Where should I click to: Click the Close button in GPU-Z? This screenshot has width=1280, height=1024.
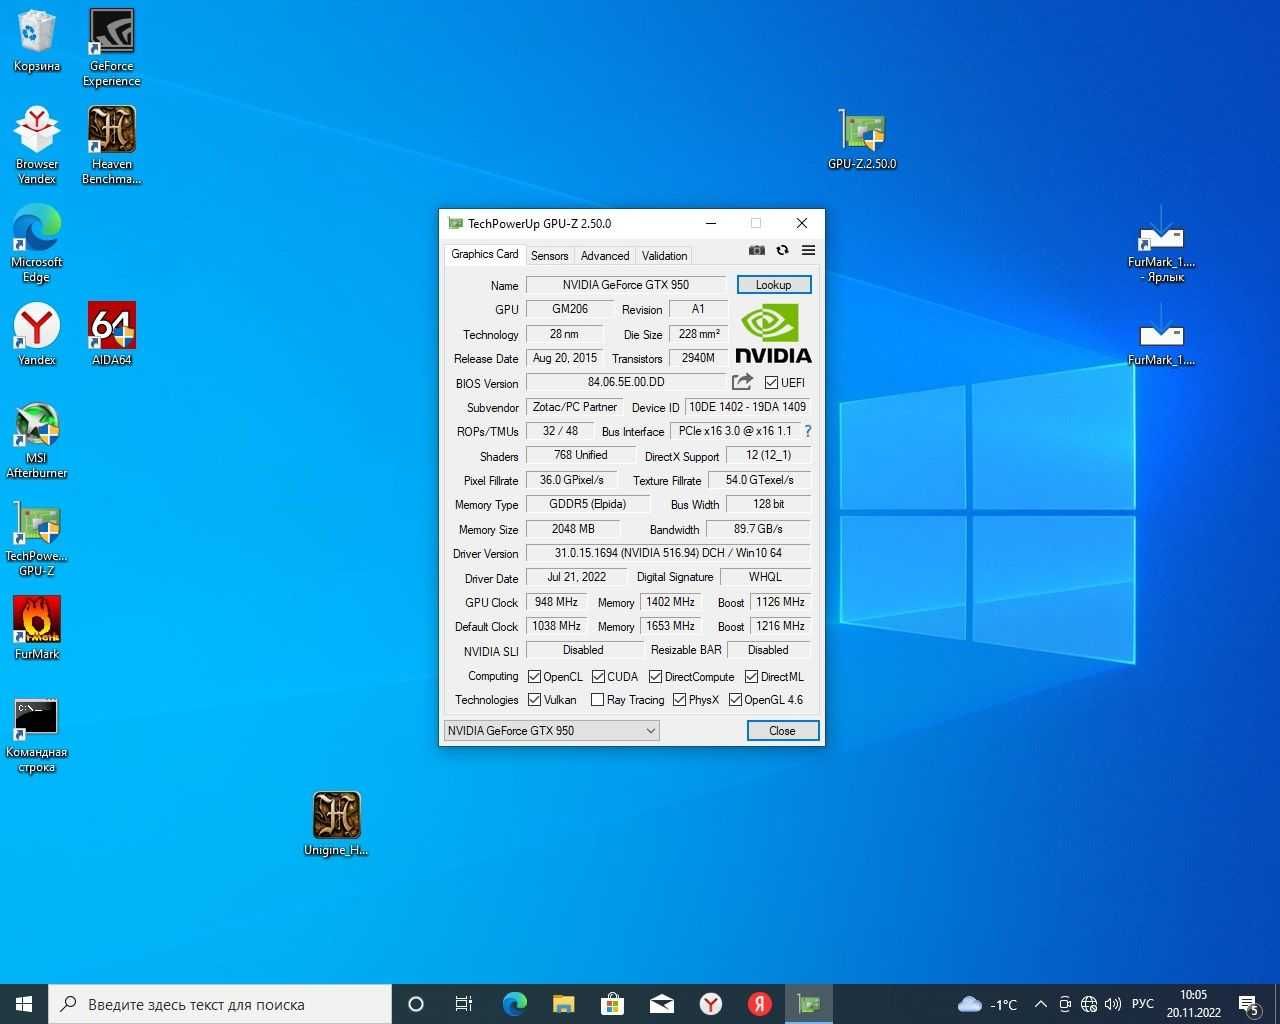point(783,731)
